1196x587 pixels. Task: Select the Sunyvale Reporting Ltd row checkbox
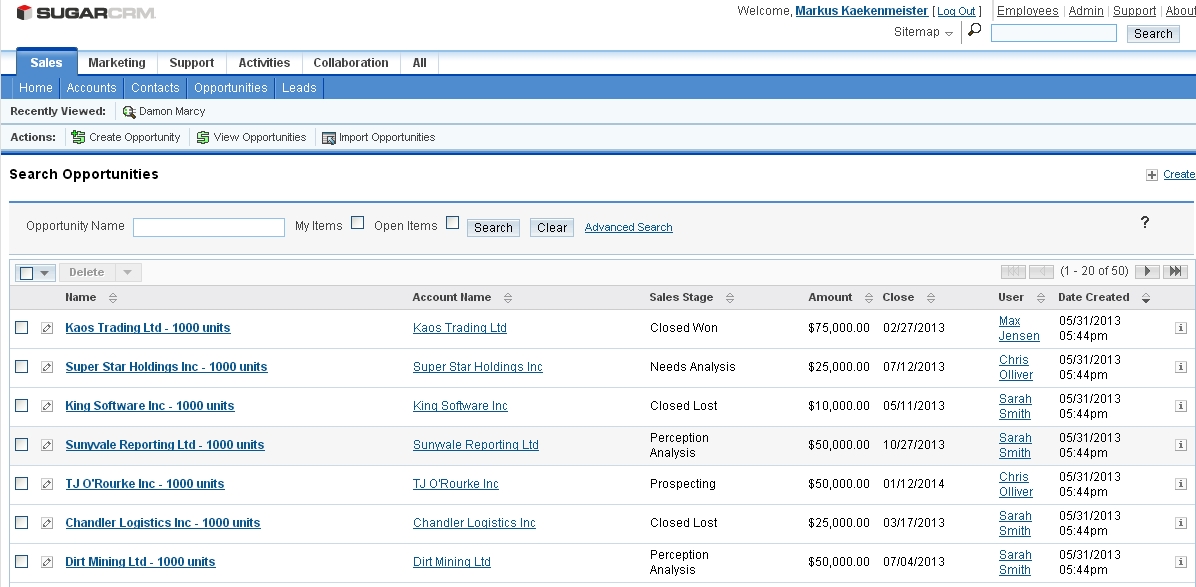coord(21,444)
